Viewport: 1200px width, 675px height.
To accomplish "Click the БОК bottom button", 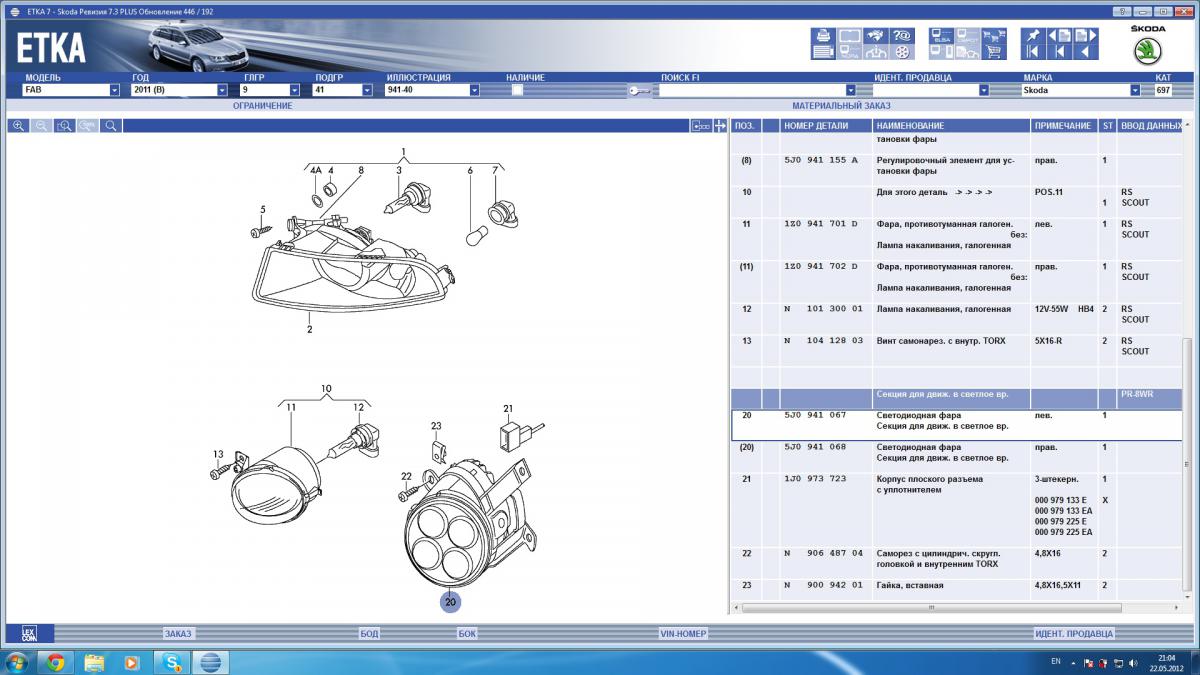I will pos(467,633).
